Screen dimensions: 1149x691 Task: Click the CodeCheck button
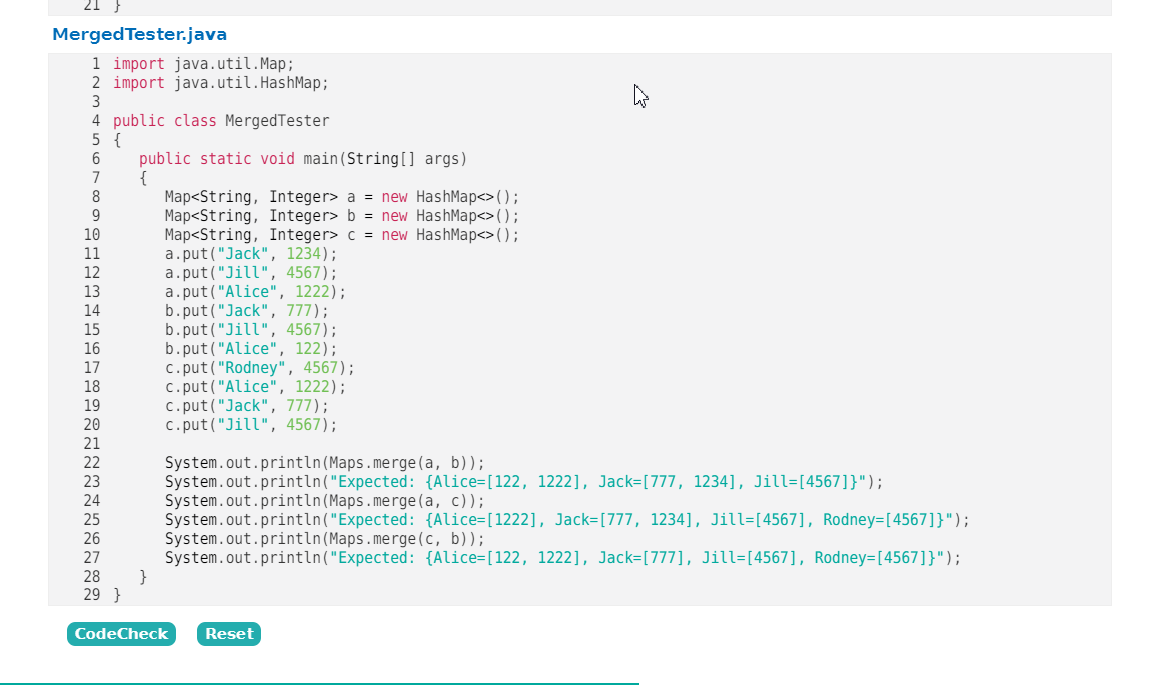(121, 633)
